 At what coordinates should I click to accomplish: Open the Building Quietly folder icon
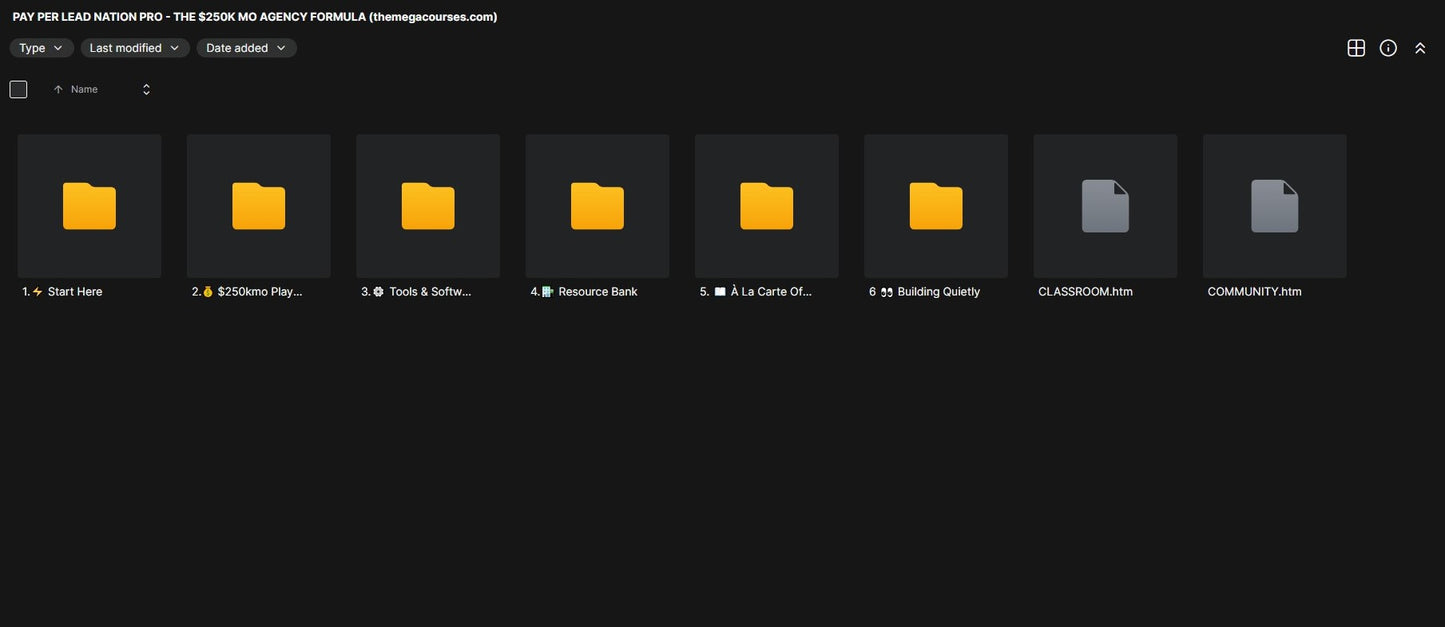click(x=936, y=206)
